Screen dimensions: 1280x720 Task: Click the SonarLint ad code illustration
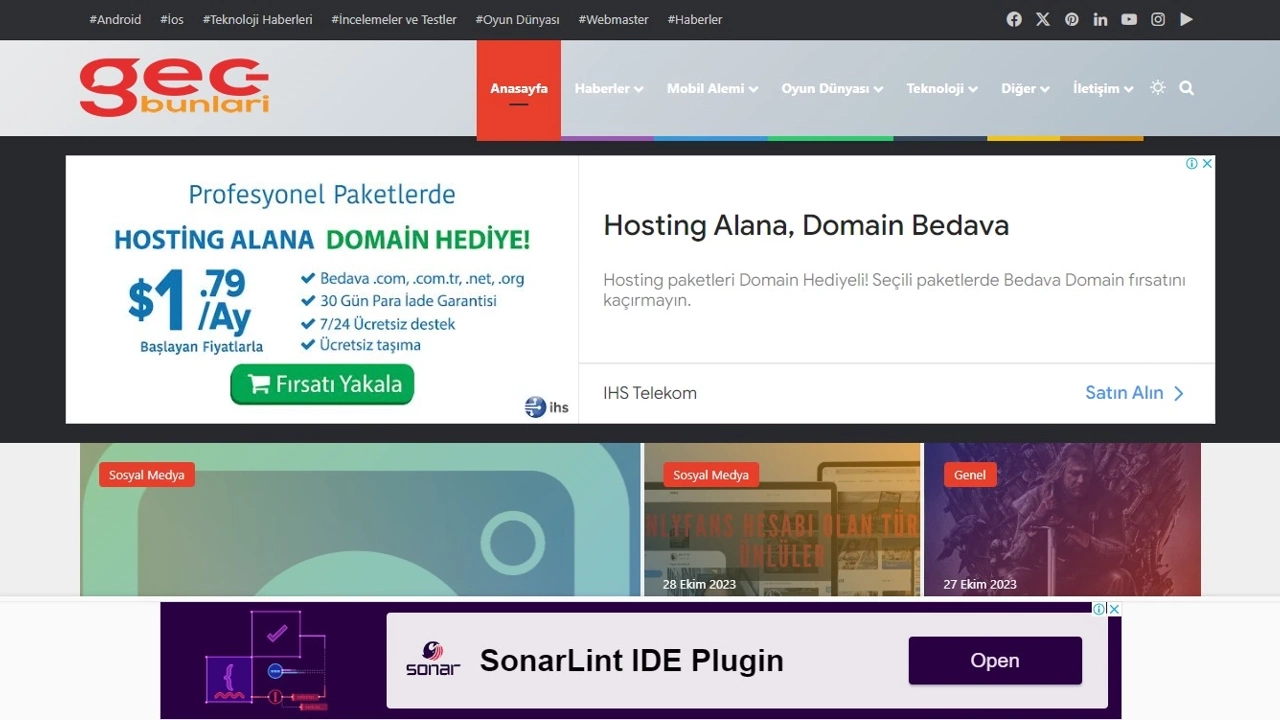click(x=266, y=659)
